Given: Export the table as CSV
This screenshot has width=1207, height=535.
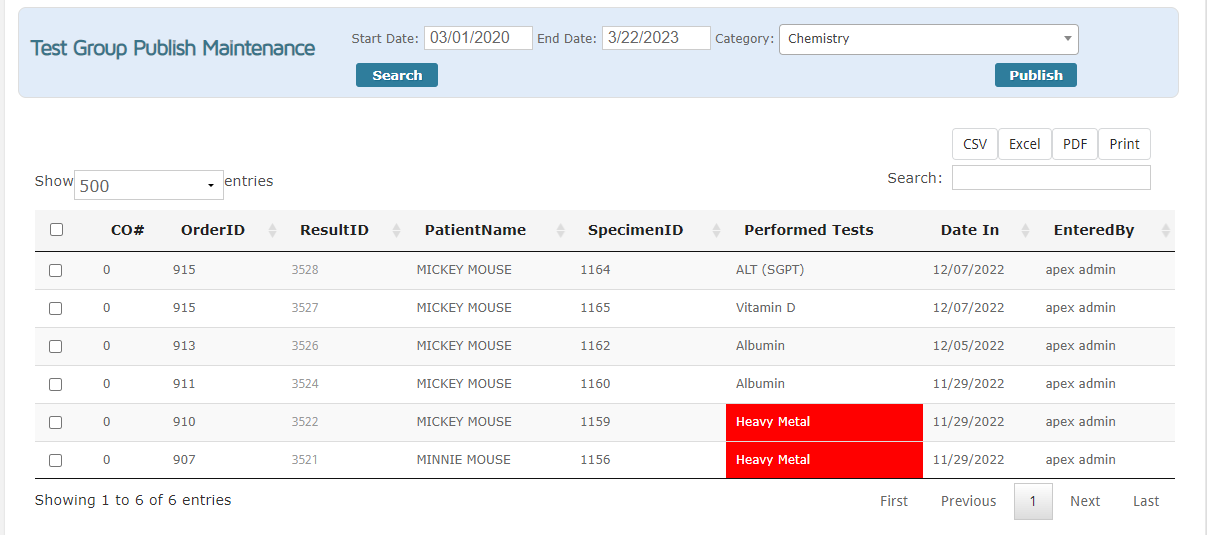Looking at the screenshot, I should coord(975,144).
